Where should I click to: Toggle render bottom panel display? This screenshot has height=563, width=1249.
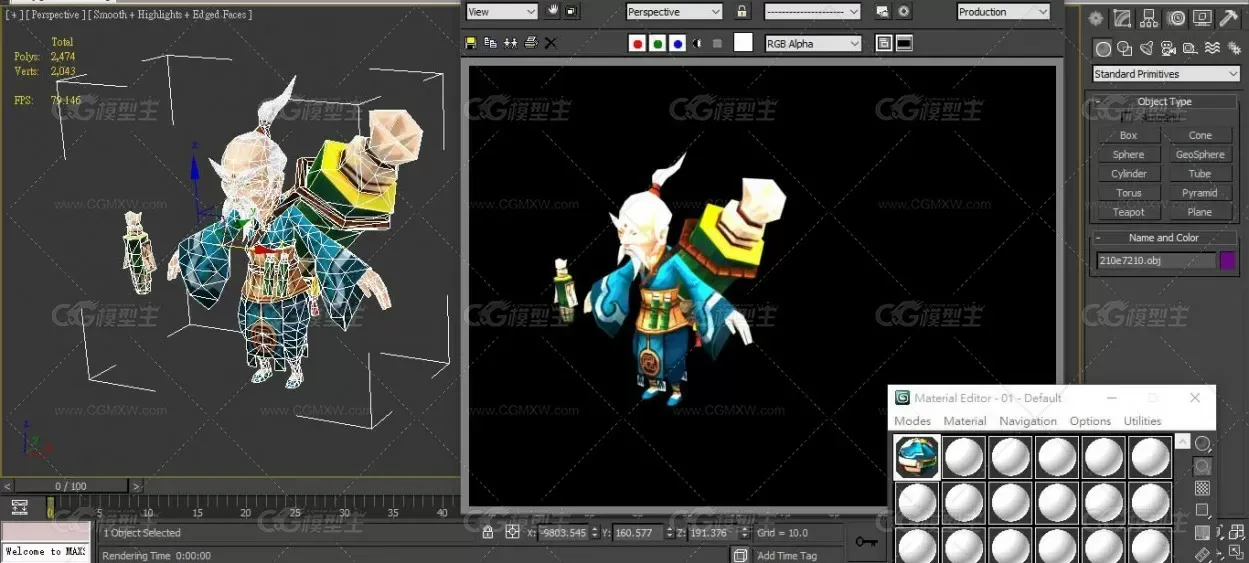(x=904, y=43)
